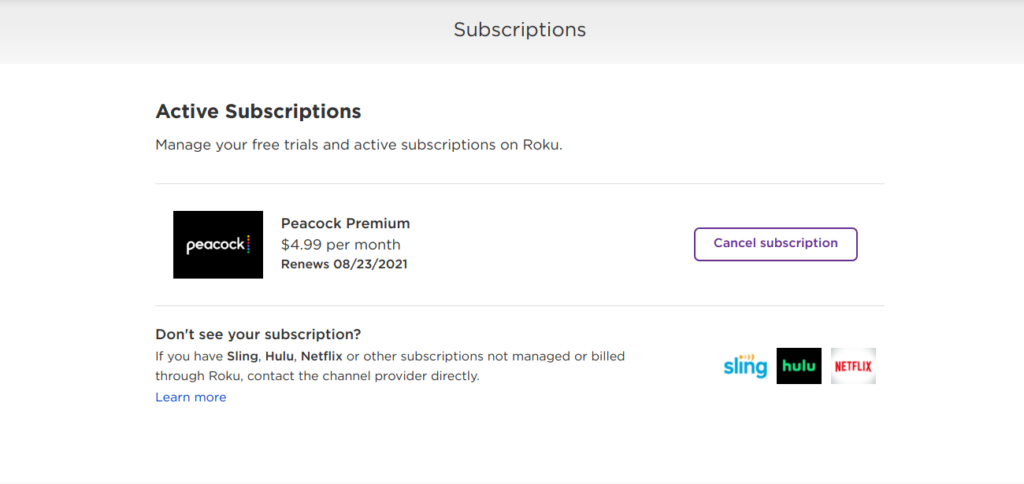This screenshot has height=484, width=1024.
Task: Click the Cancel subscription button
Action: [x=775, y=244]
